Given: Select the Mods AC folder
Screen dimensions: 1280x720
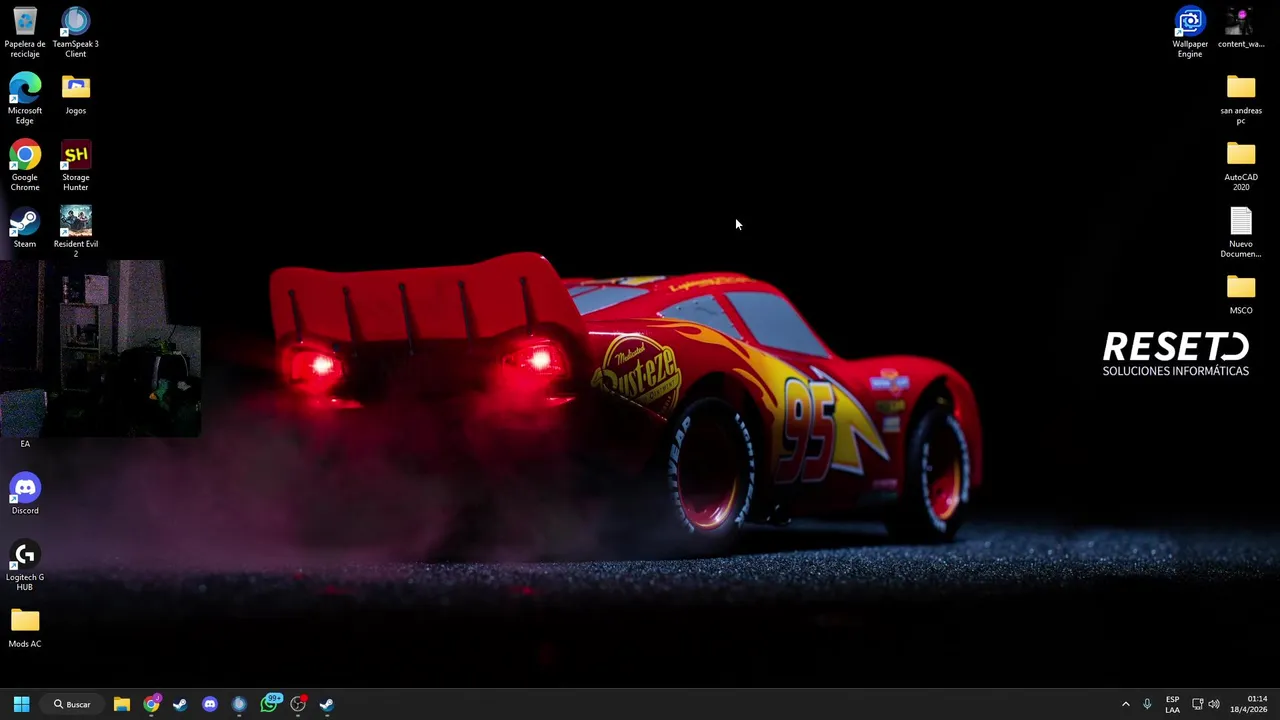Looking at the screenshot, I should coord(25,628).
